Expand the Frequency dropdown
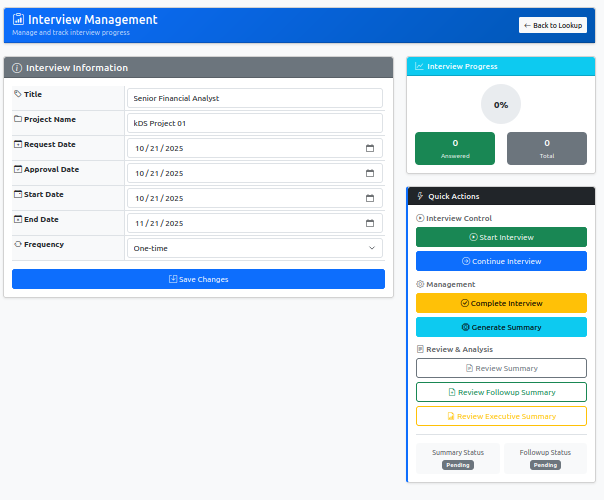Image resolution: width=604 pixels, height=500 pixels. [254, 248]
